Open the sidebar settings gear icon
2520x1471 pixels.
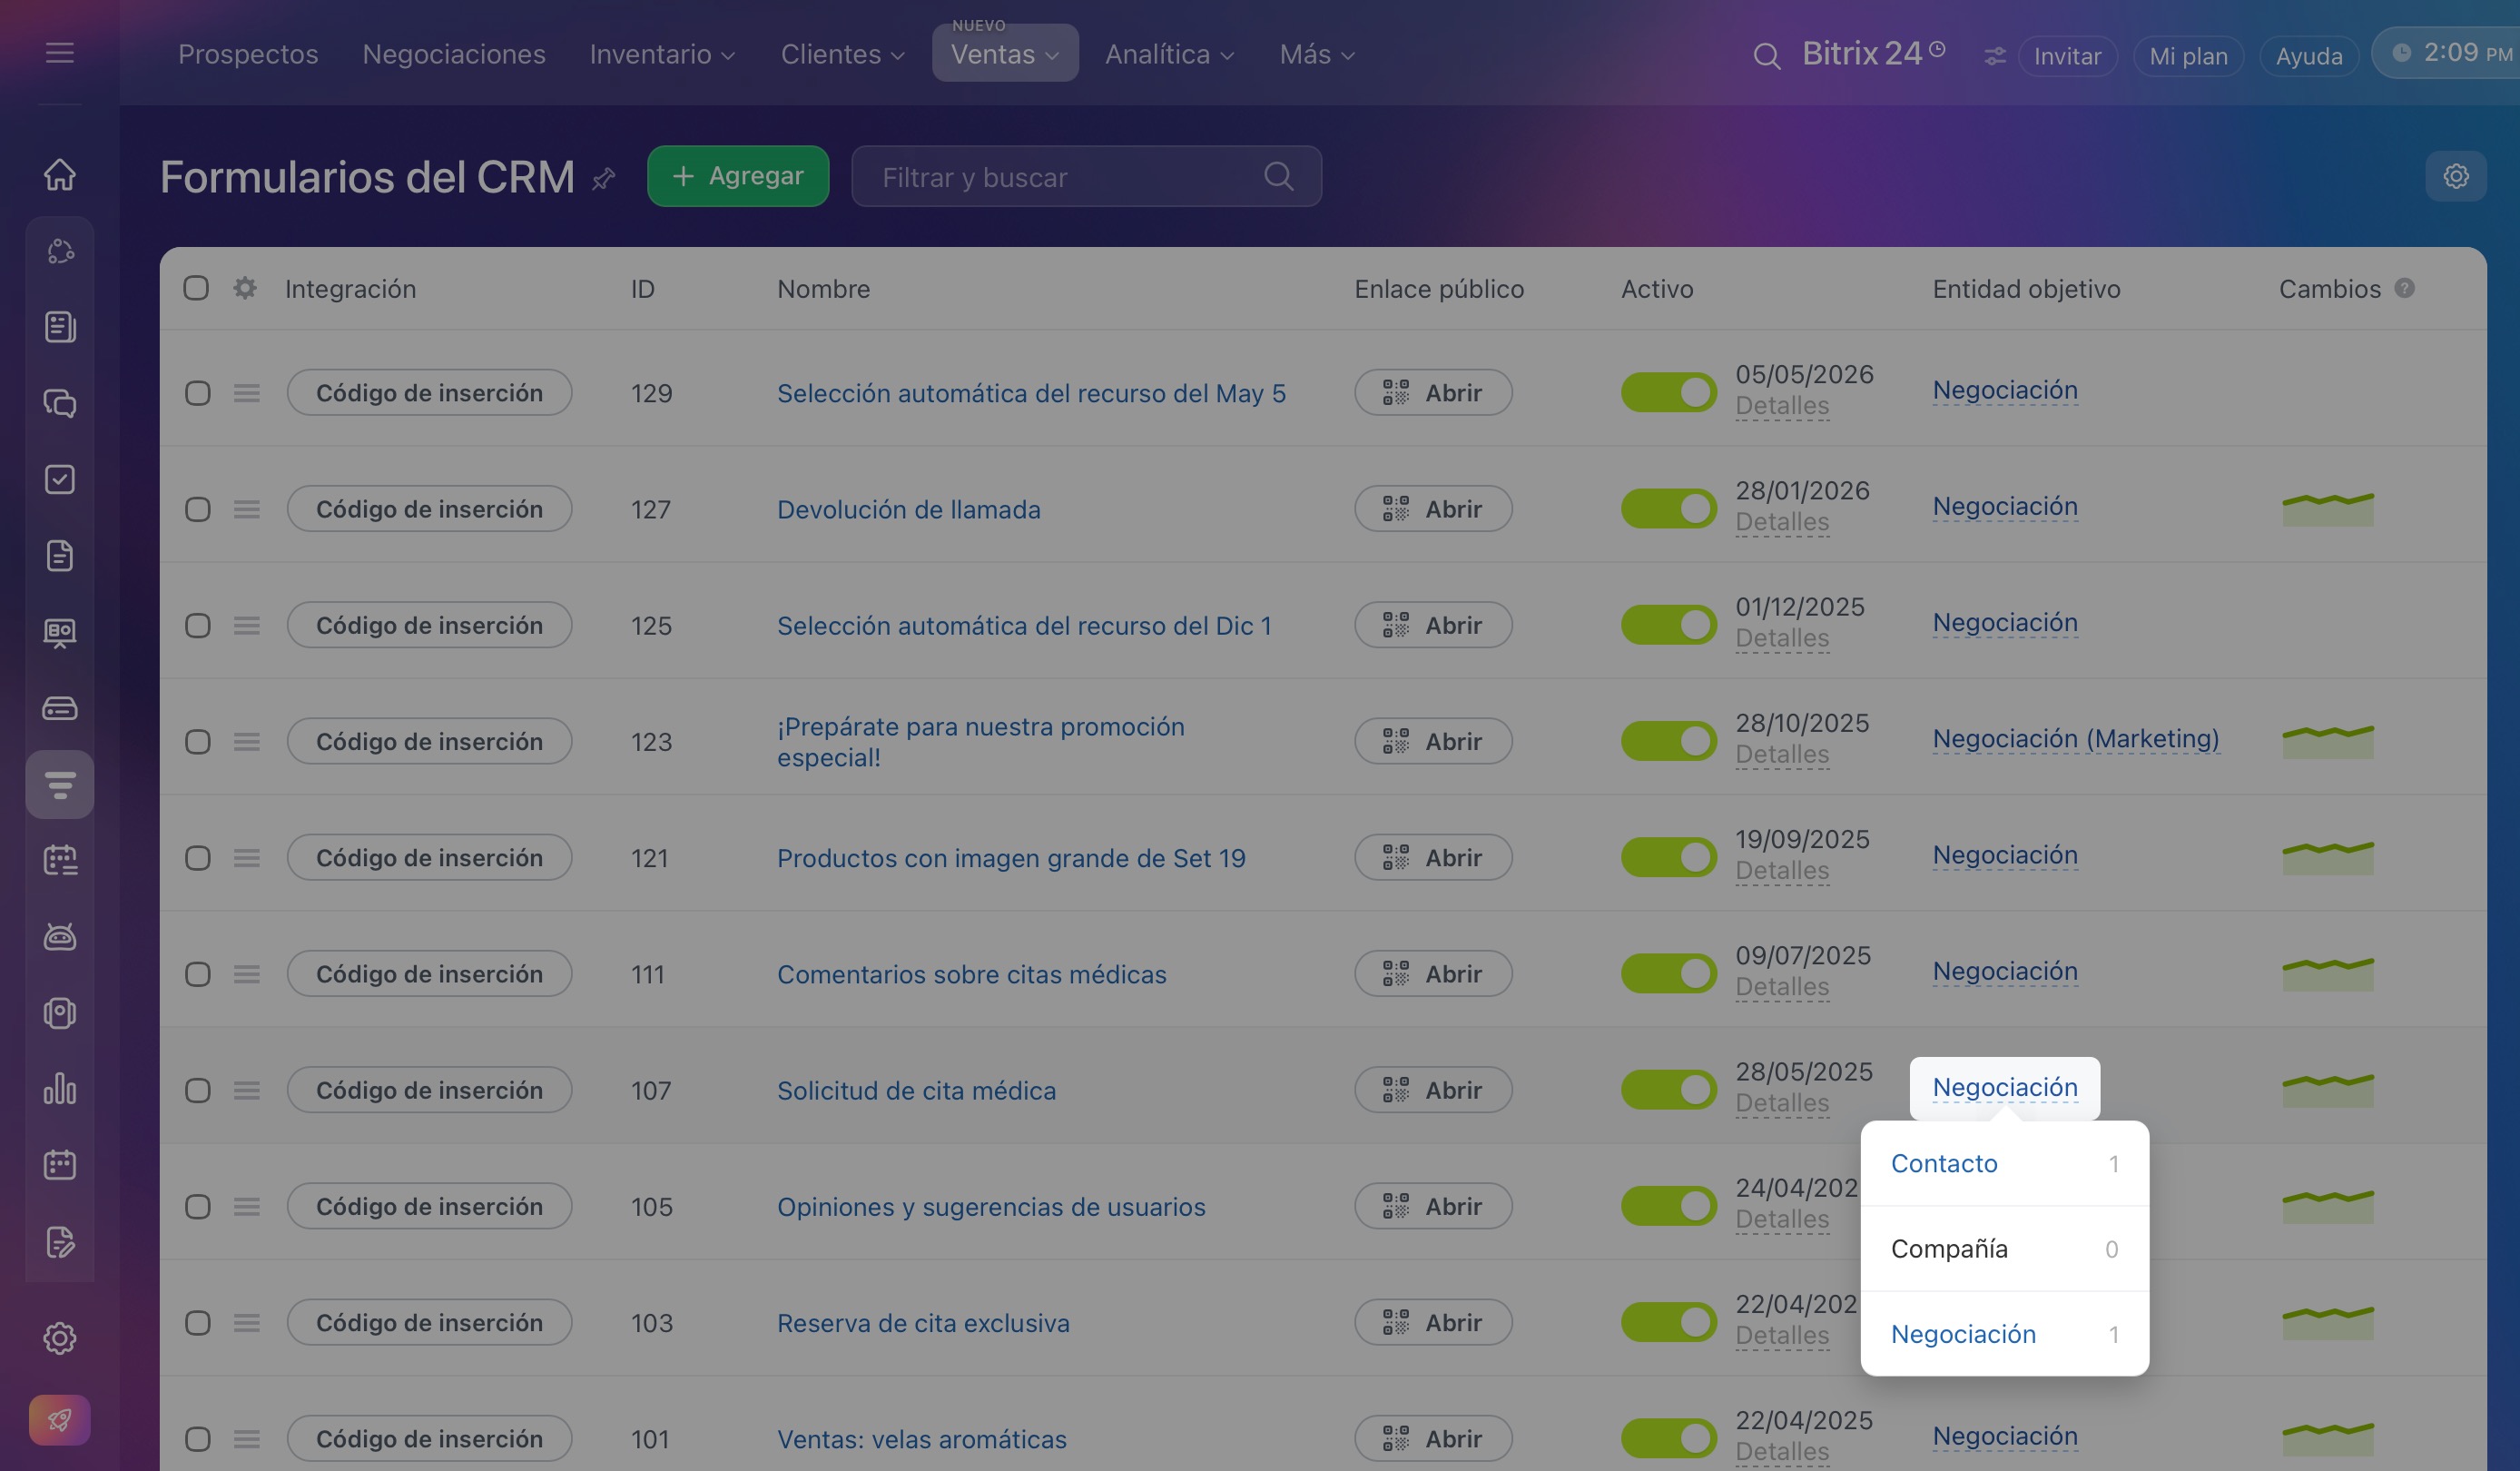60,1338
